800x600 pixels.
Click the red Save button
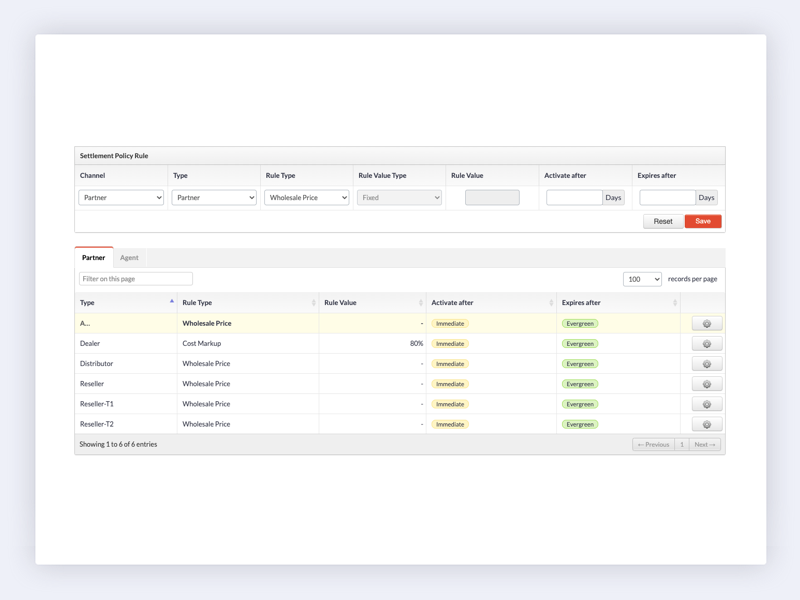703,221
